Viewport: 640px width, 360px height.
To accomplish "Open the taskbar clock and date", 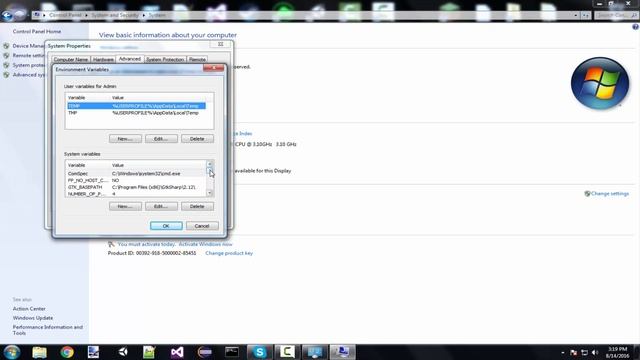I will tap(617, 352).
